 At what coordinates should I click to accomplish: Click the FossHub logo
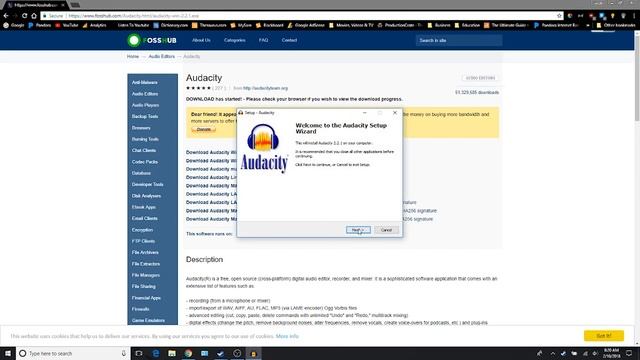coord(152,40)
